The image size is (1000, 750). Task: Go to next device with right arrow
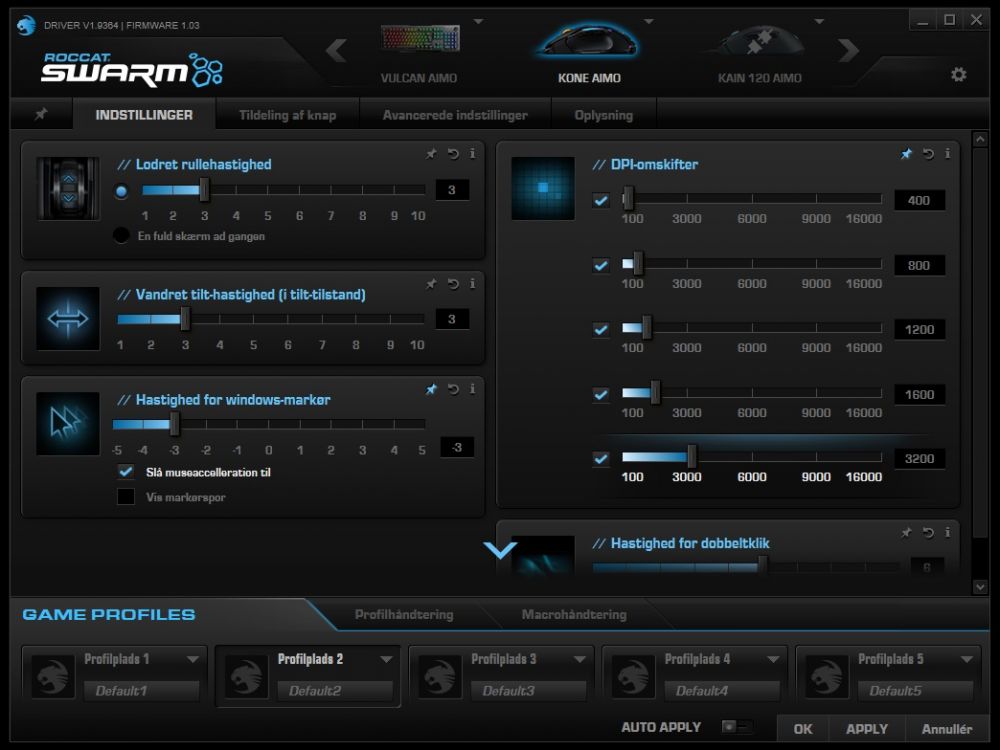[x=848, y=50]
